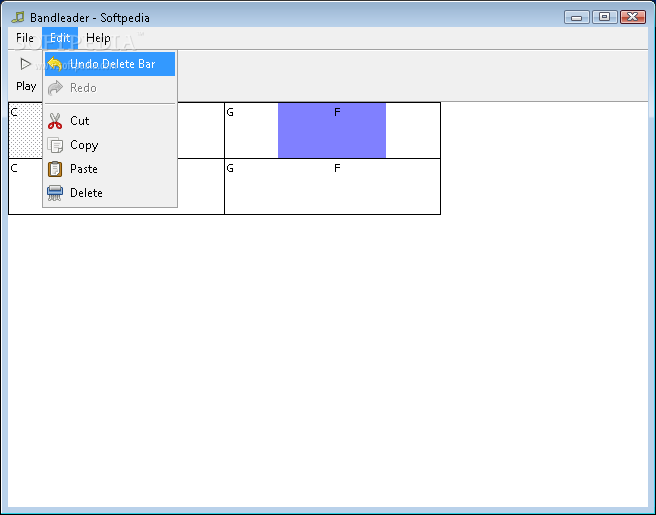
Task: Choose Paste from the Edit menu
Action: click(110, 169)
